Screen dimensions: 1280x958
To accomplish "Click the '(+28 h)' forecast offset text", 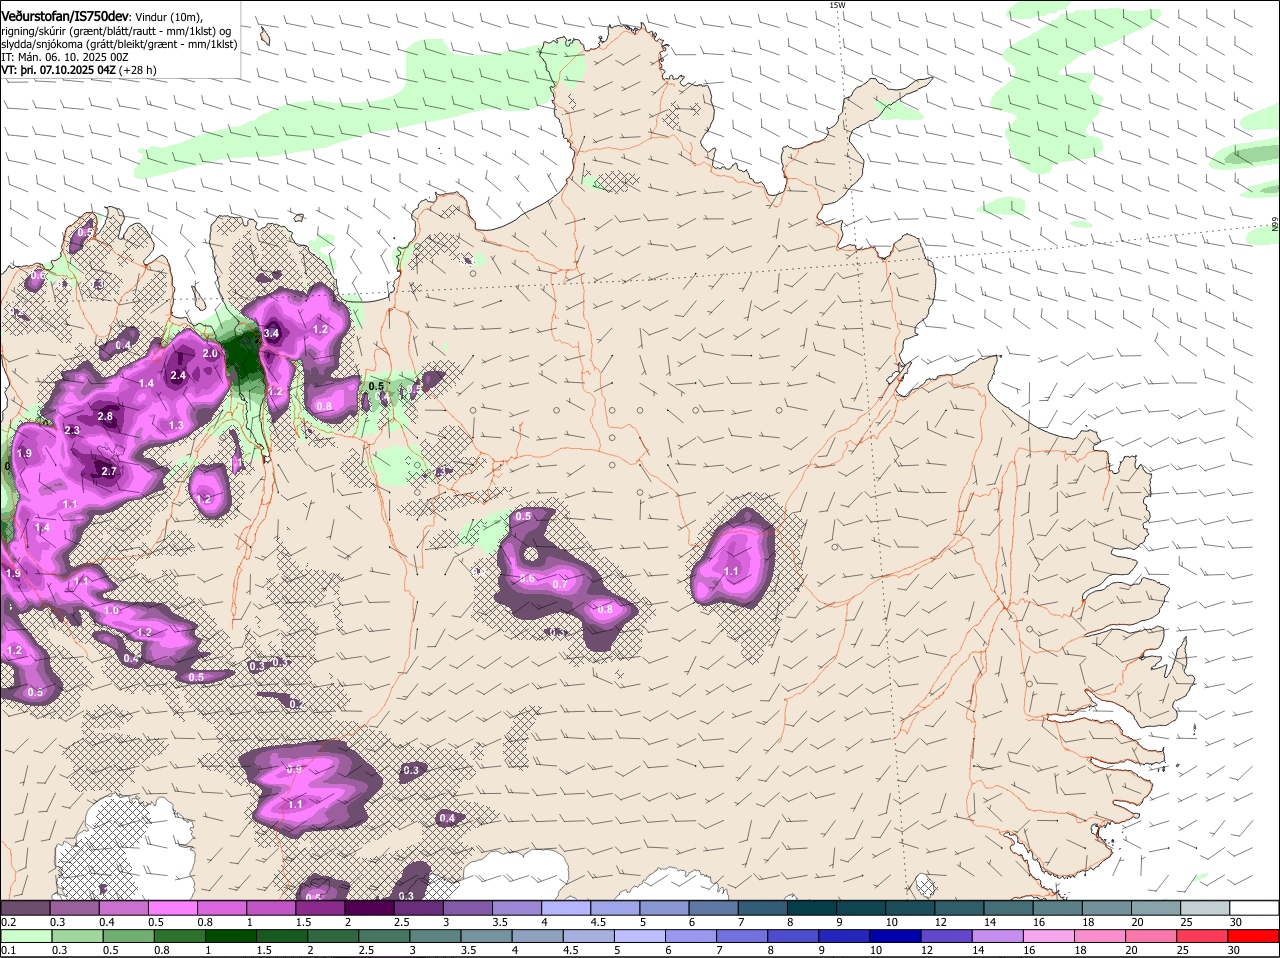I will tap(138, 71).
